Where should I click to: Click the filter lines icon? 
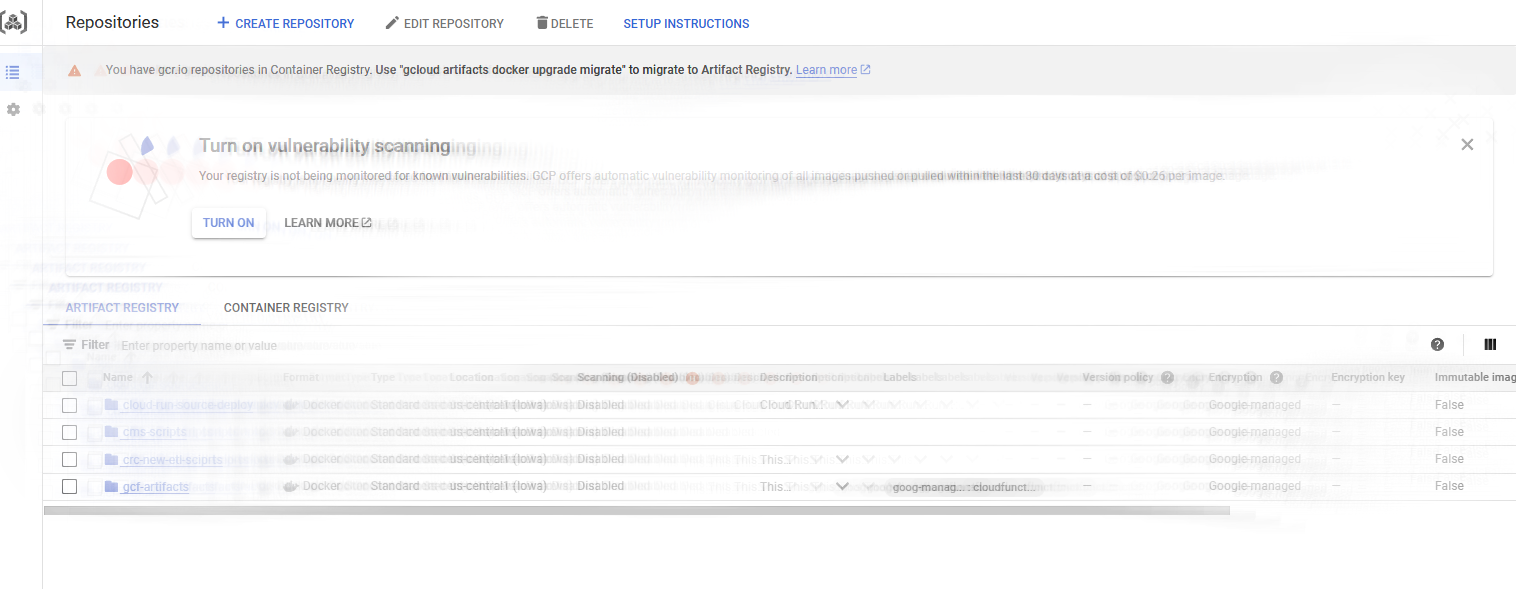pos(69,345)
